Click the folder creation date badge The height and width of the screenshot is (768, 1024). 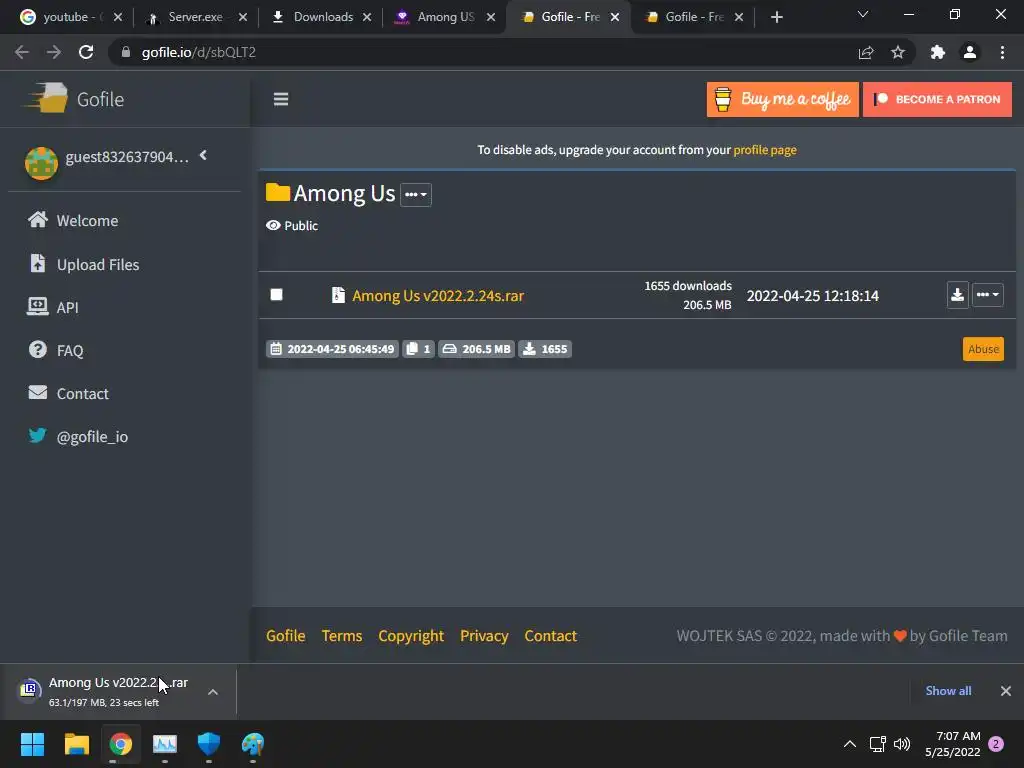(332, 349)
